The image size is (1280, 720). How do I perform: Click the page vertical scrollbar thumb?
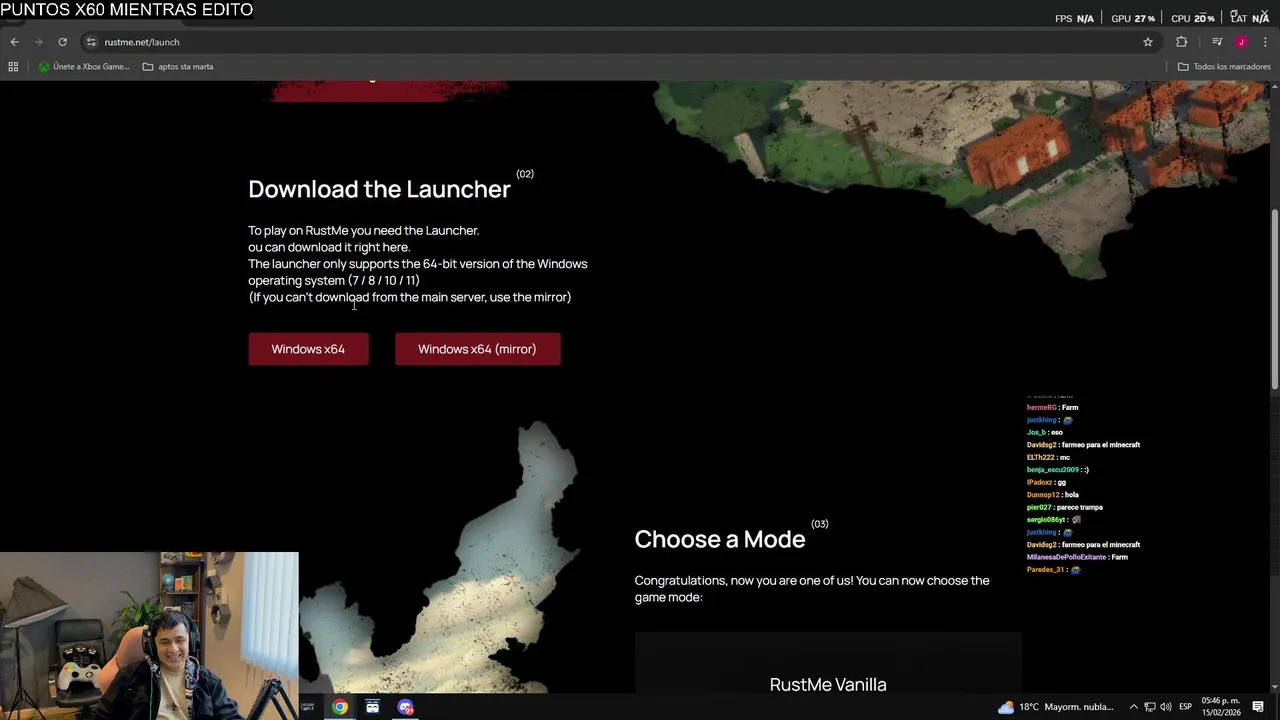[x=1274, y=300]
